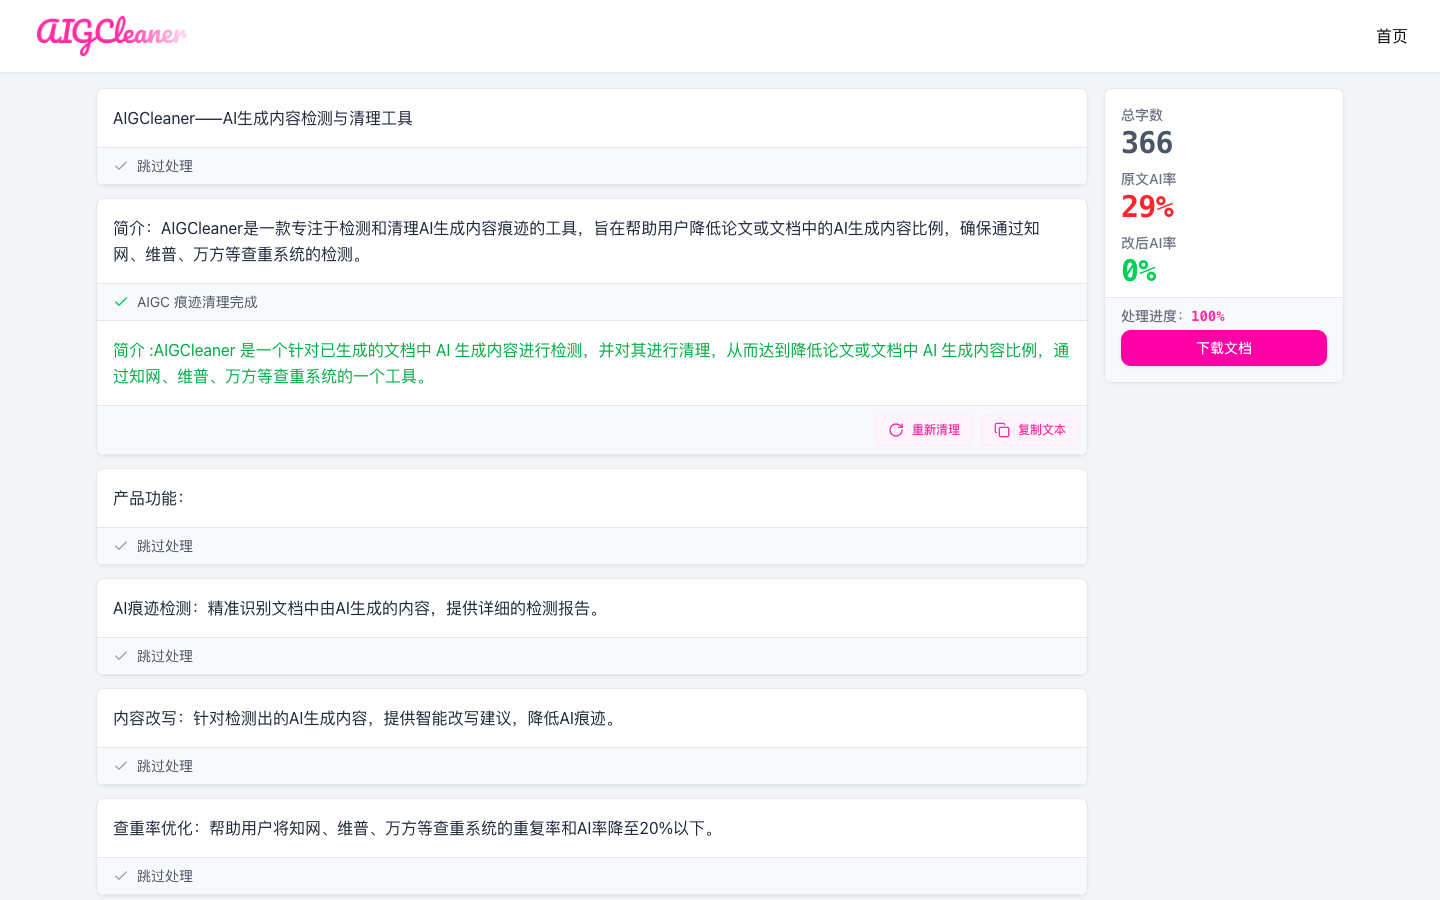Screen dimensions: 1440x900
Task: Select the title text AIGCleaner——AI生成内容检测与清理工具
Action: (x=263, y=118)
